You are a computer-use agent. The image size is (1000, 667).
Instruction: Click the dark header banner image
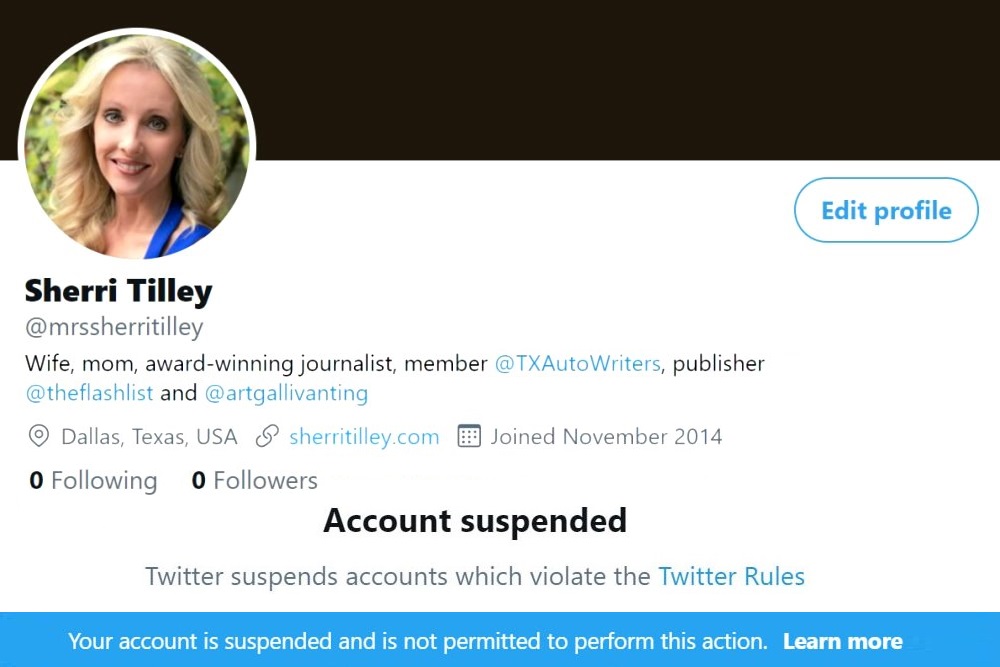[620, 78]
